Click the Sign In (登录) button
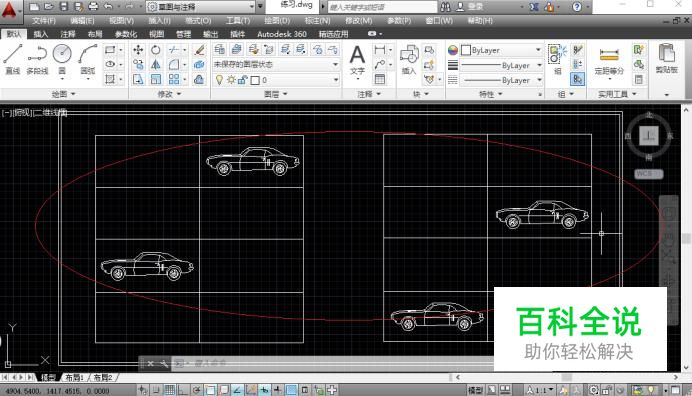Screen dimensions: 692x396 pos(475,7)
